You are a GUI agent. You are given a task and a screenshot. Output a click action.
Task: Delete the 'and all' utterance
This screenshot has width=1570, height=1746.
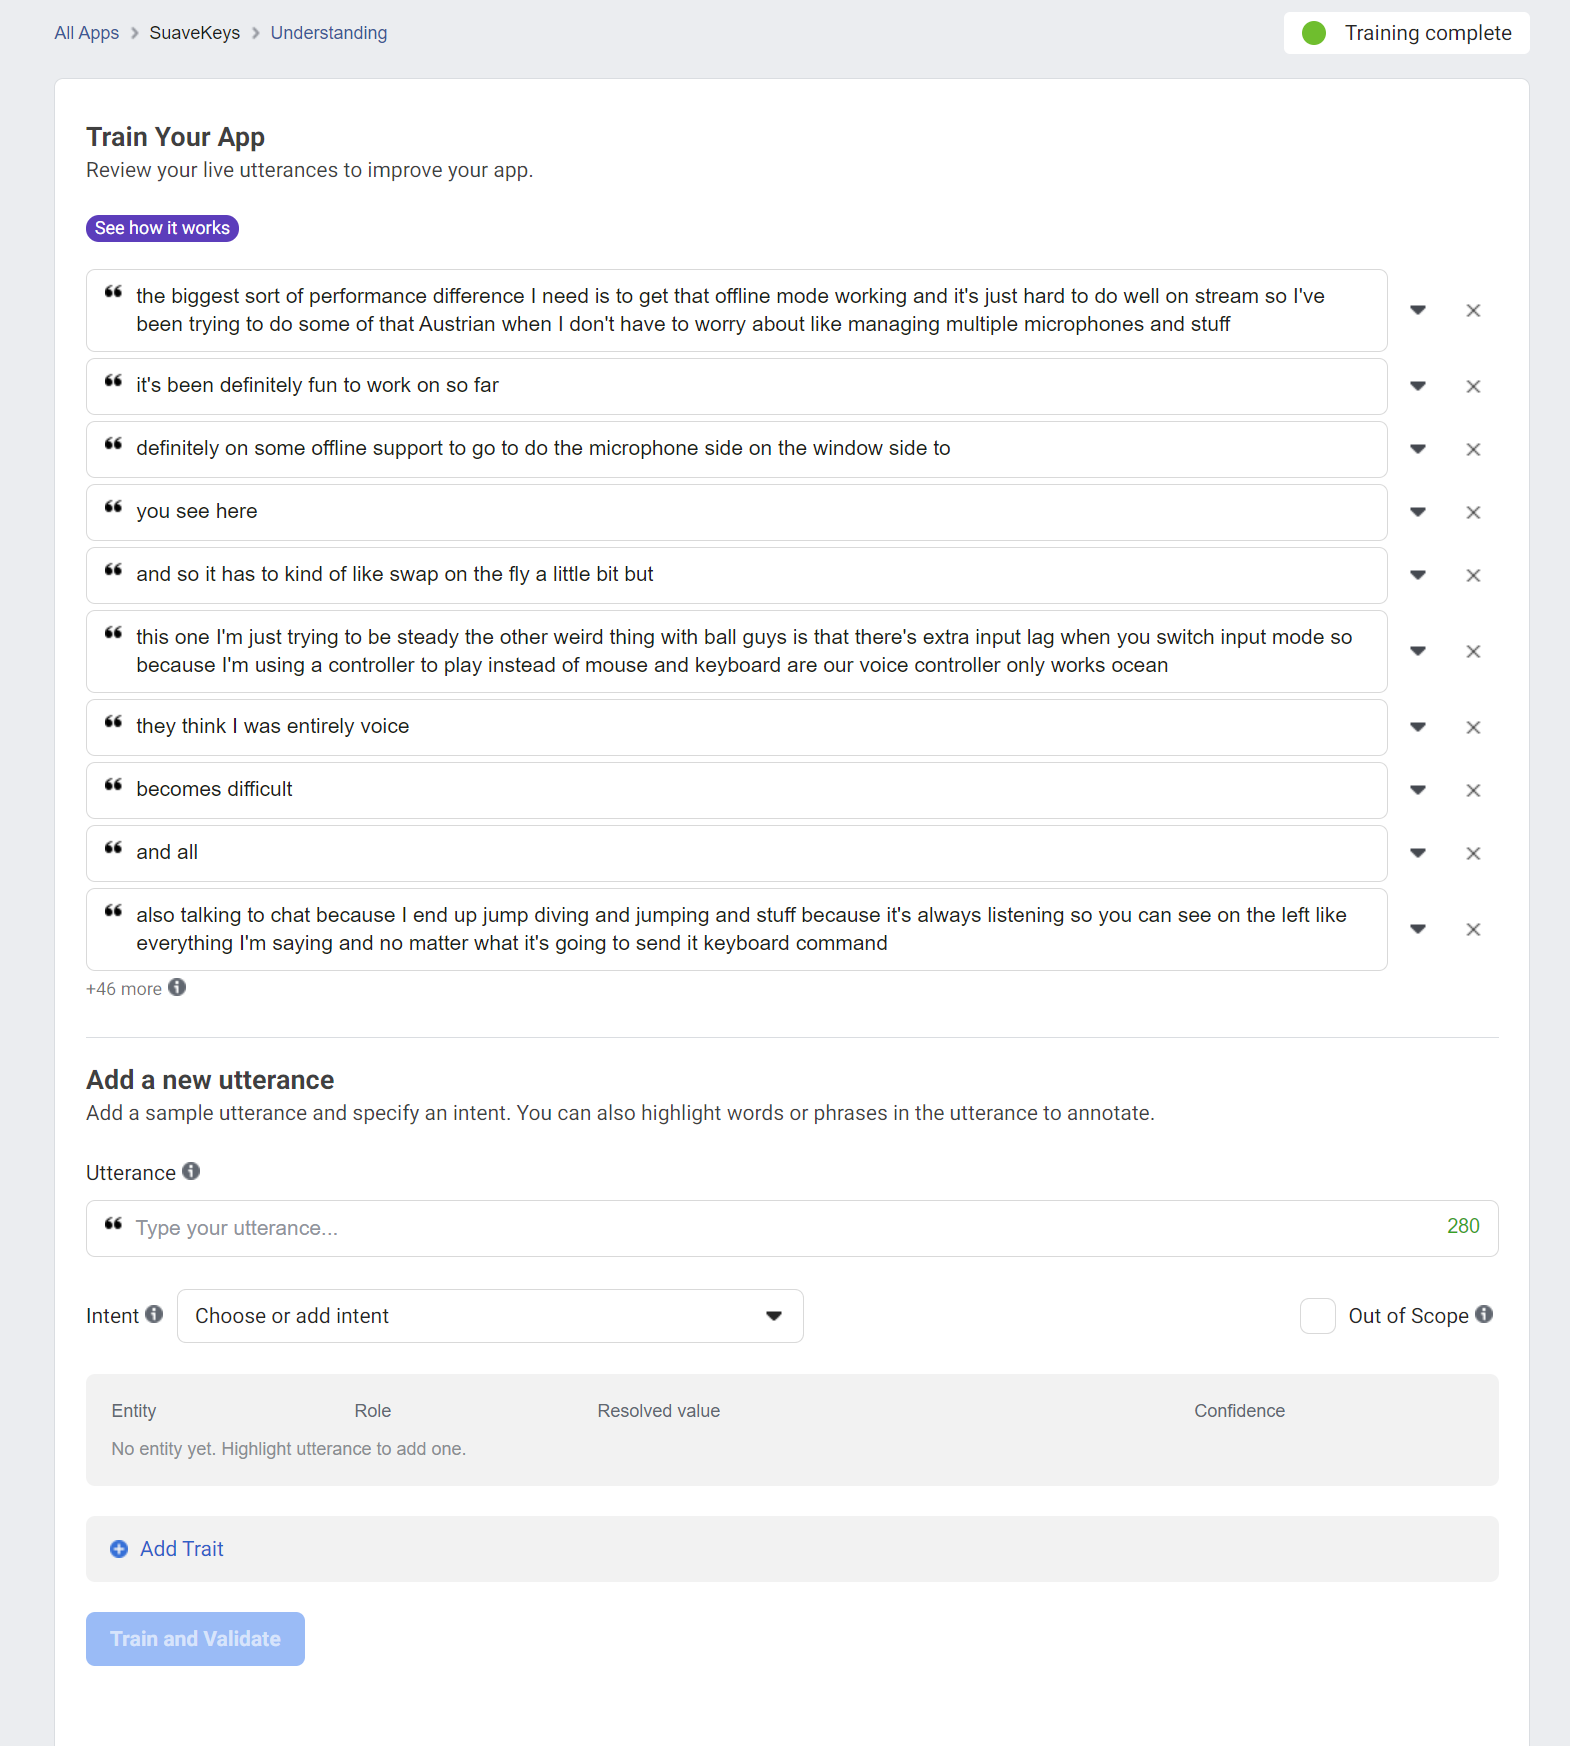coord(1473,854)
